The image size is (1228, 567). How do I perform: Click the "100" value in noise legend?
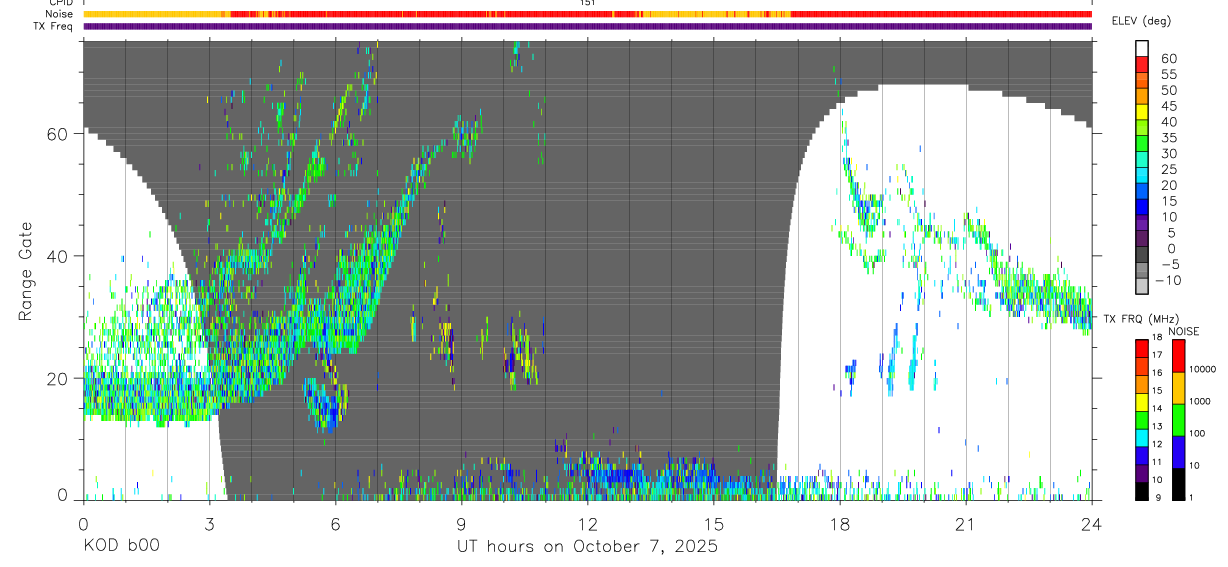click(x=1198, y=433)
